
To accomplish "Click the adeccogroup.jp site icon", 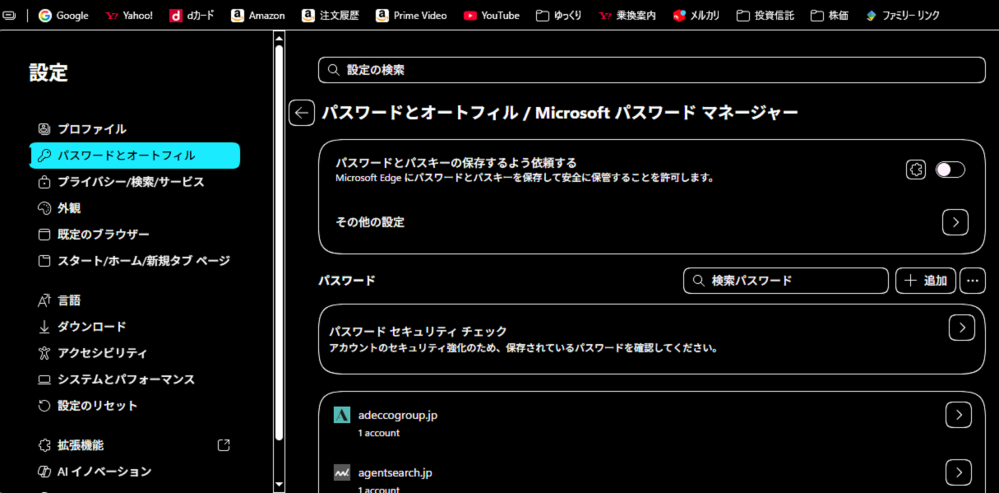I will point(342,415).
